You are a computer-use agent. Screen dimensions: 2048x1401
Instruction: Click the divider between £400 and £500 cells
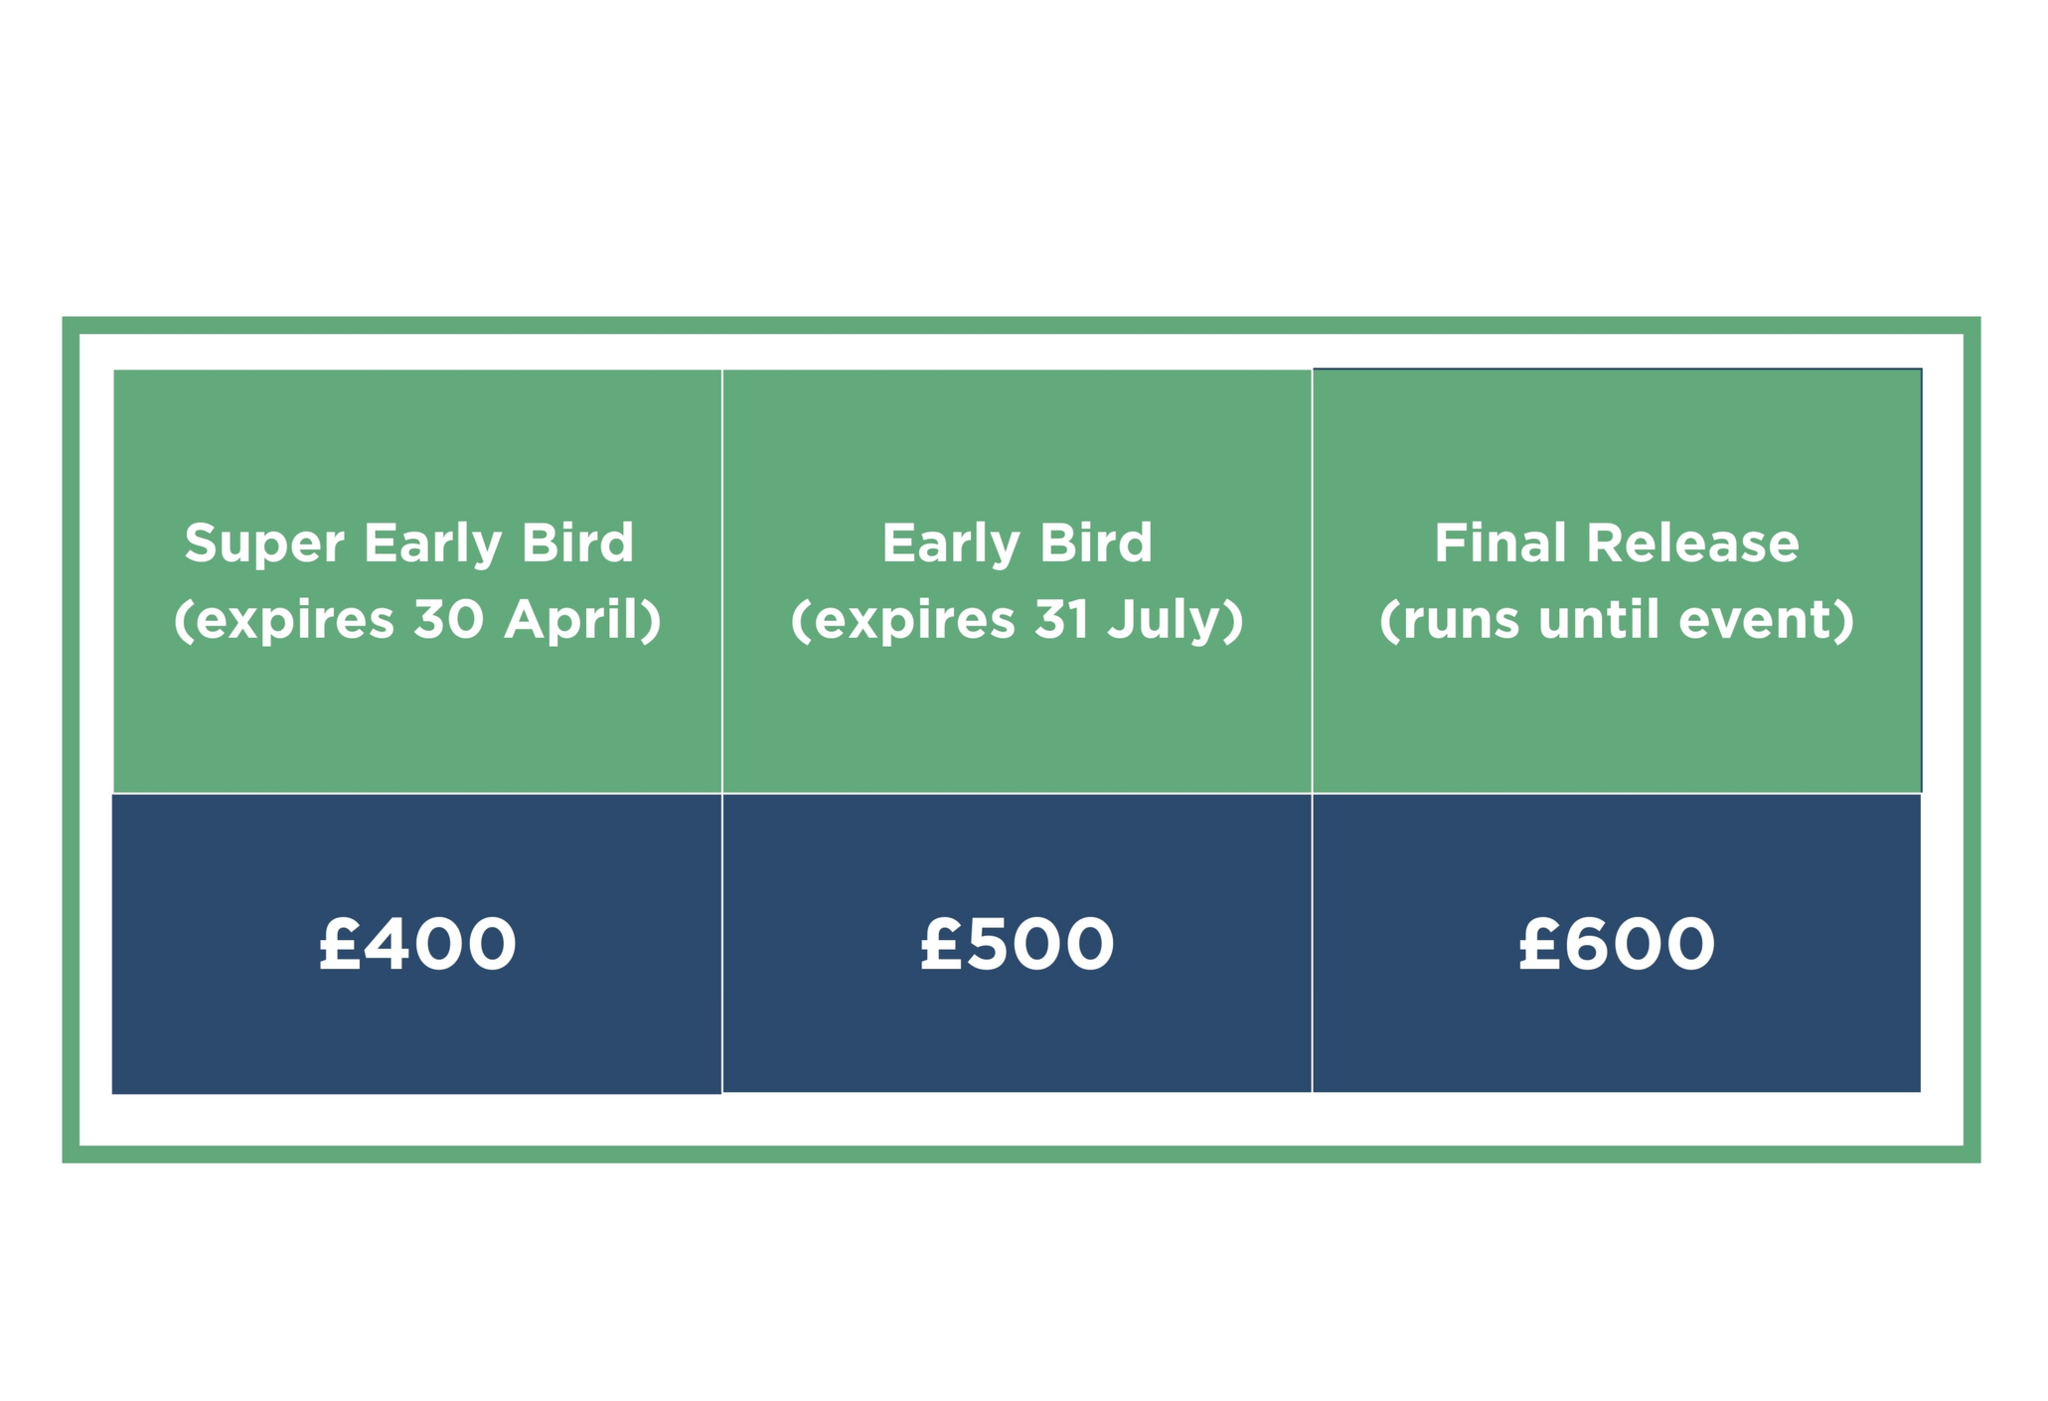point(722,943)
